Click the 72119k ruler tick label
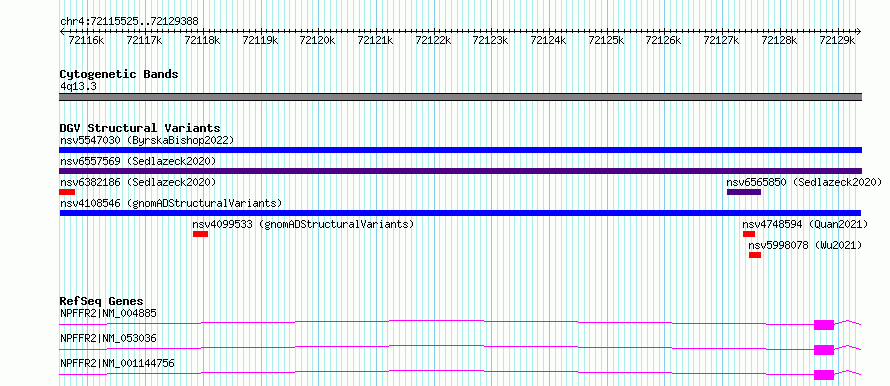The height and width of the screenshot is (386, 890). click(261, 40)
